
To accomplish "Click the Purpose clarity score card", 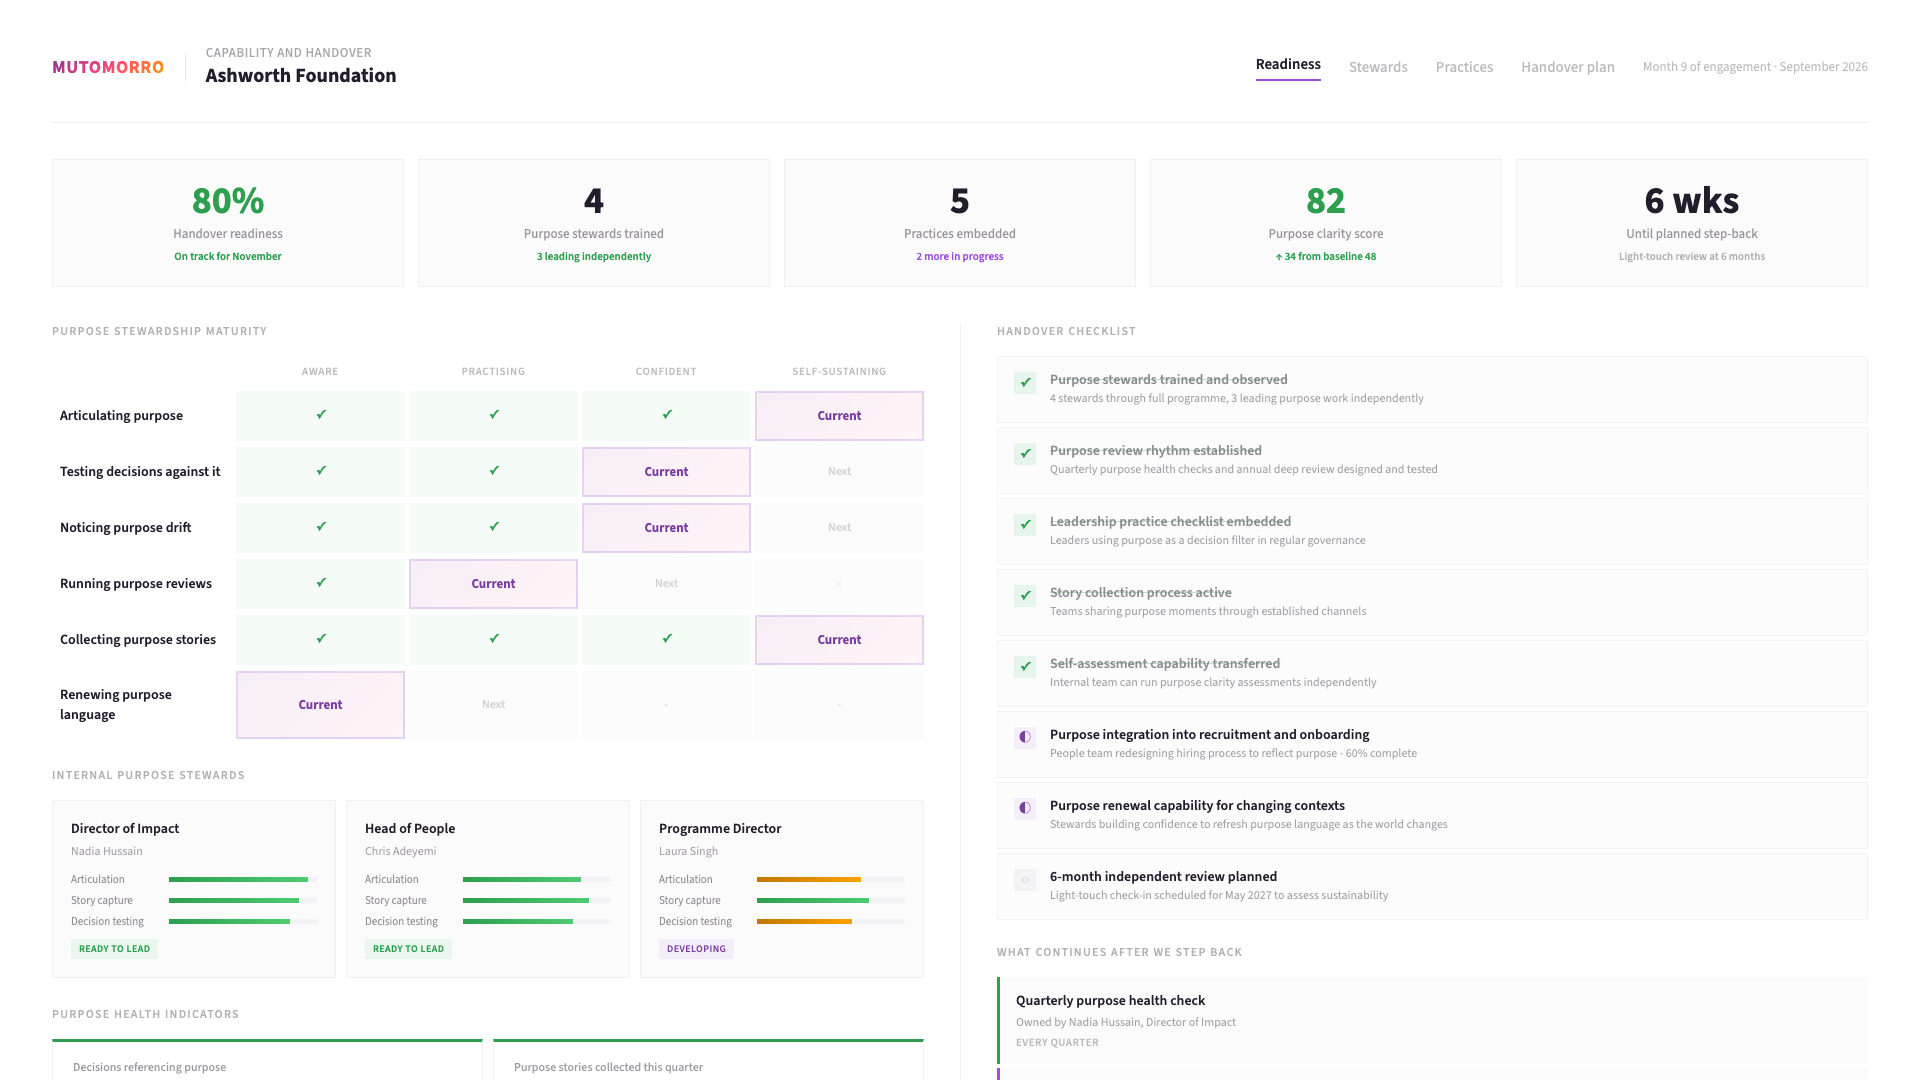I will pos(1325,223).
